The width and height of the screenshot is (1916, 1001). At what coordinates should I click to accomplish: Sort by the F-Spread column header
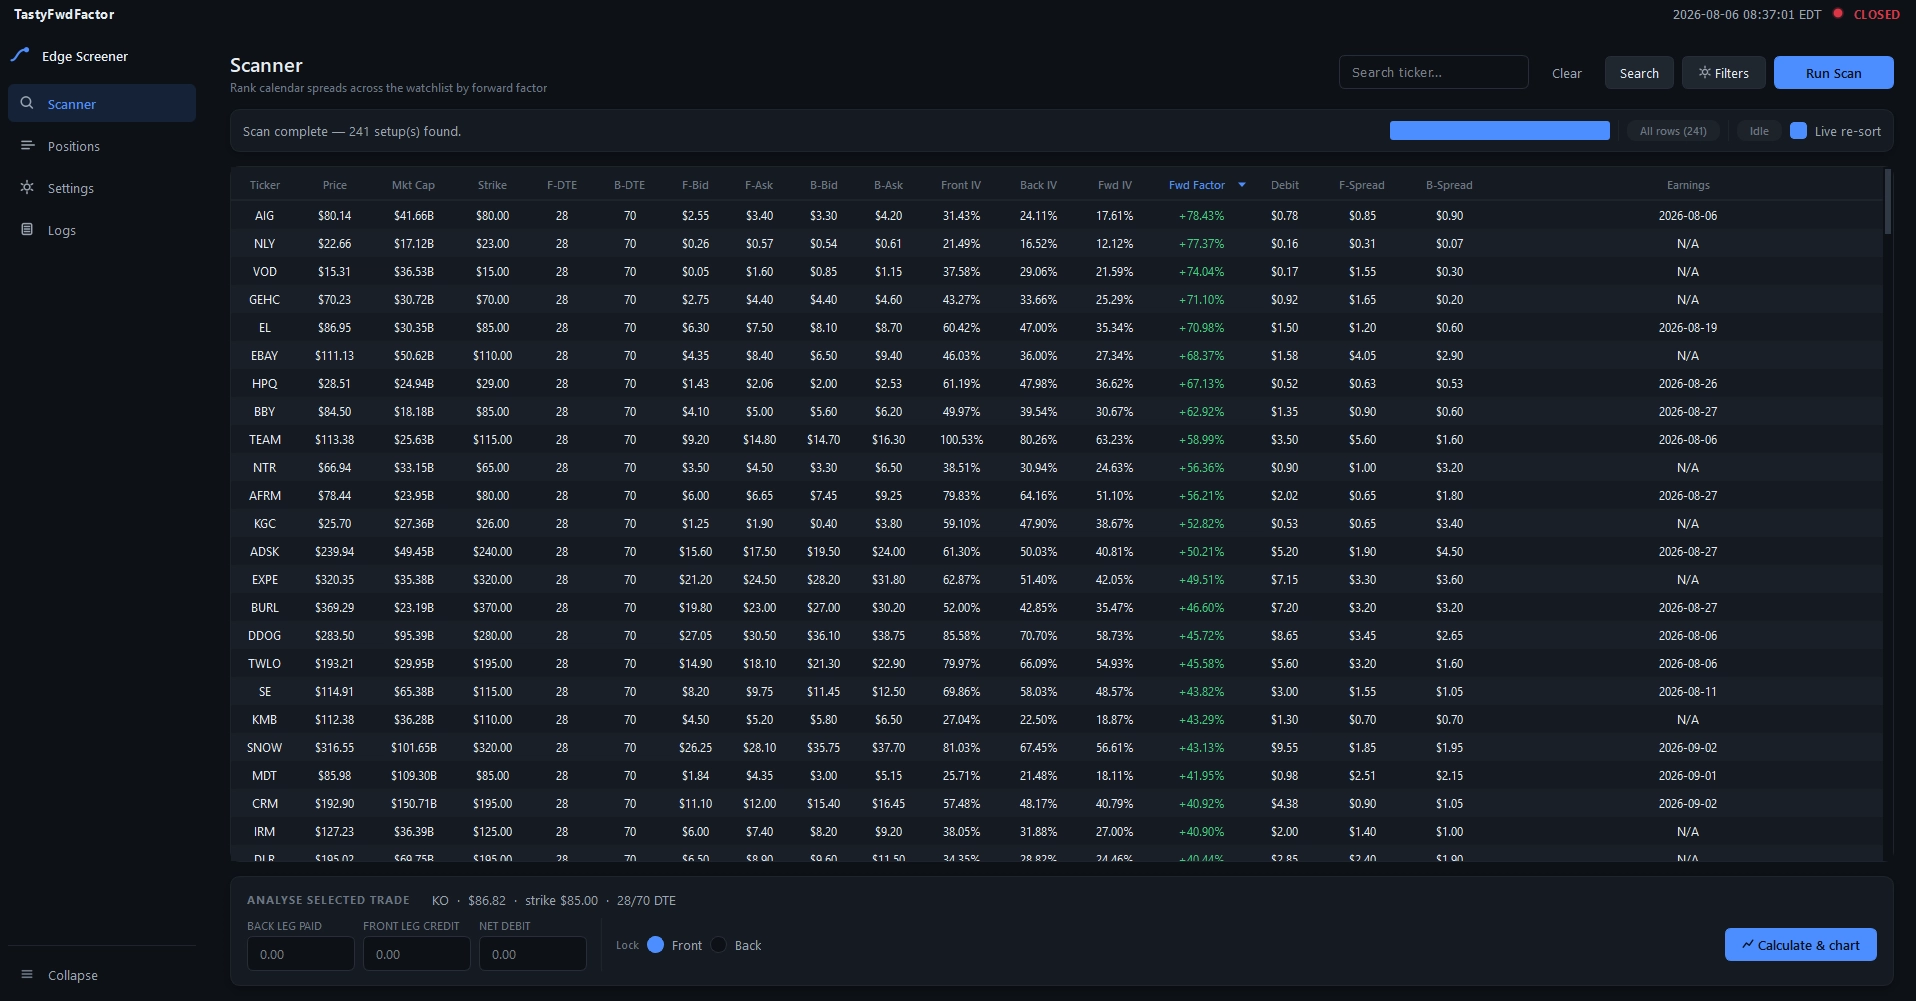(1362, 185)
